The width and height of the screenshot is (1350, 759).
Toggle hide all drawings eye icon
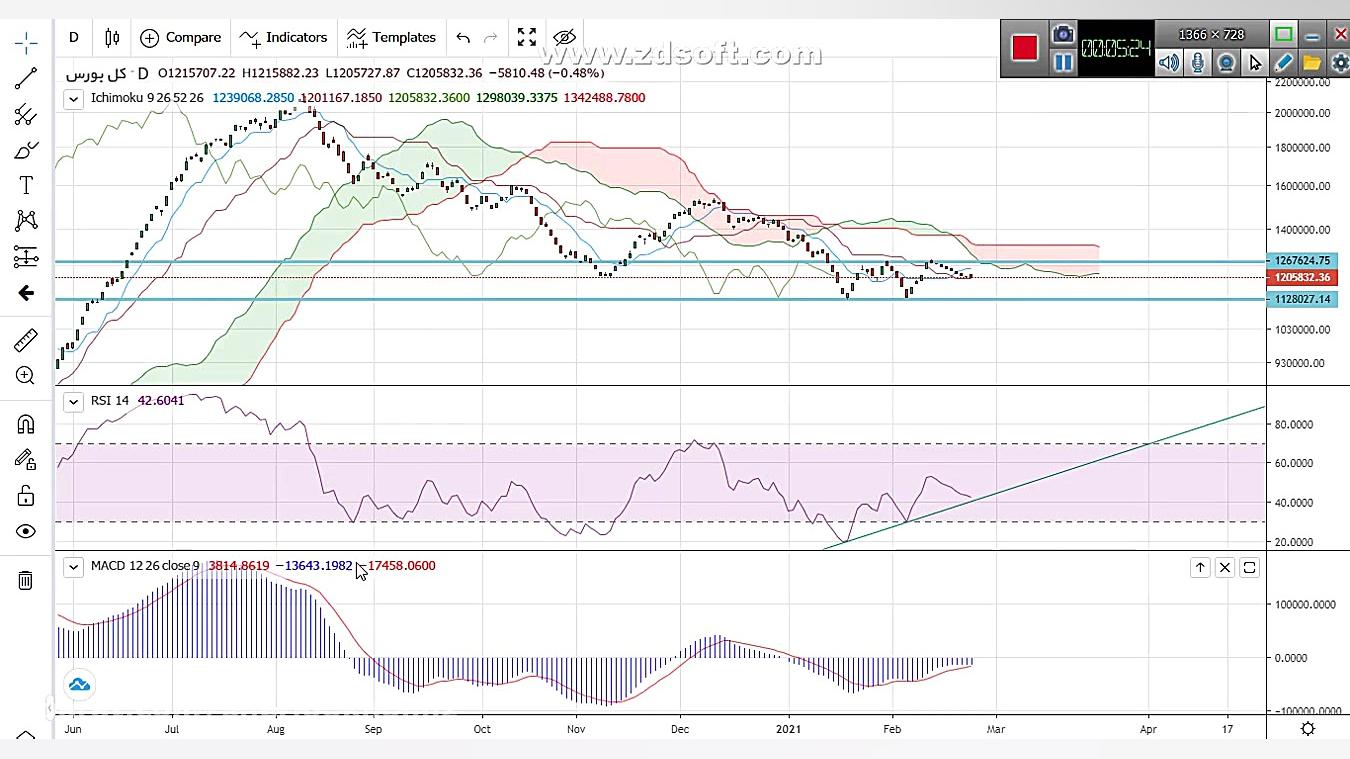click(x=564, y=37)
